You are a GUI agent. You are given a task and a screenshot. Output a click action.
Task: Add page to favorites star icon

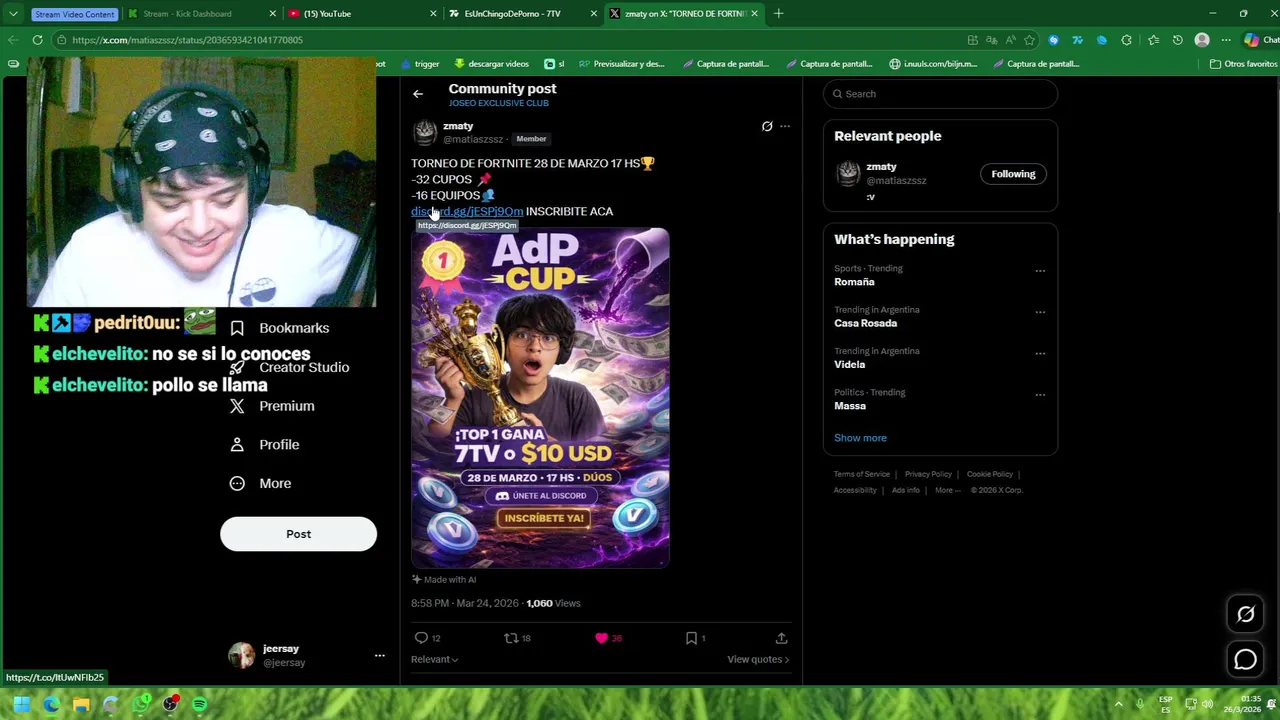coord(1029,40)
